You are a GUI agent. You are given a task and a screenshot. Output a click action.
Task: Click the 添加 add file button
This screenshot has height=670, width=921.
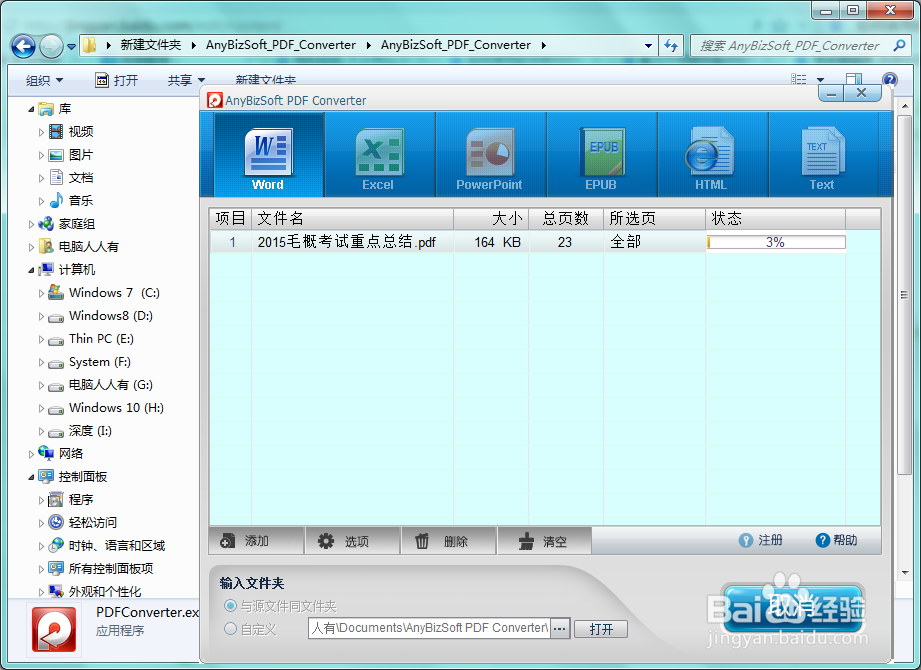256,541
